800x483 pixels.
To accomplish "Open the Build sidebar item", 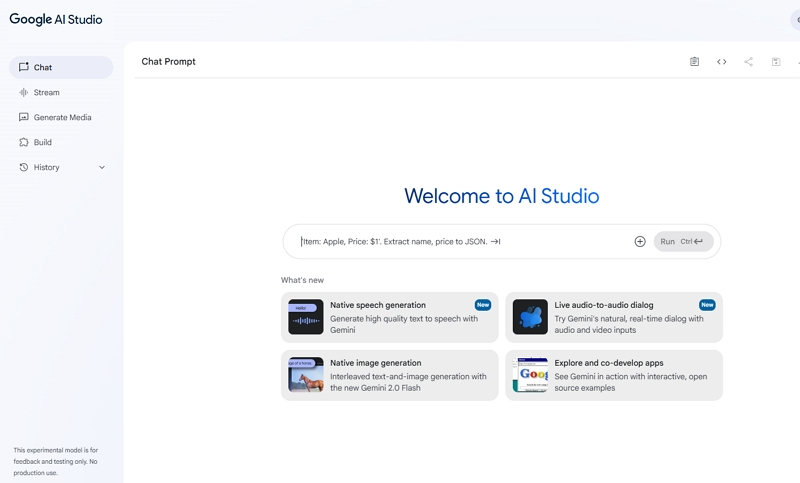I will coord(61,142).
